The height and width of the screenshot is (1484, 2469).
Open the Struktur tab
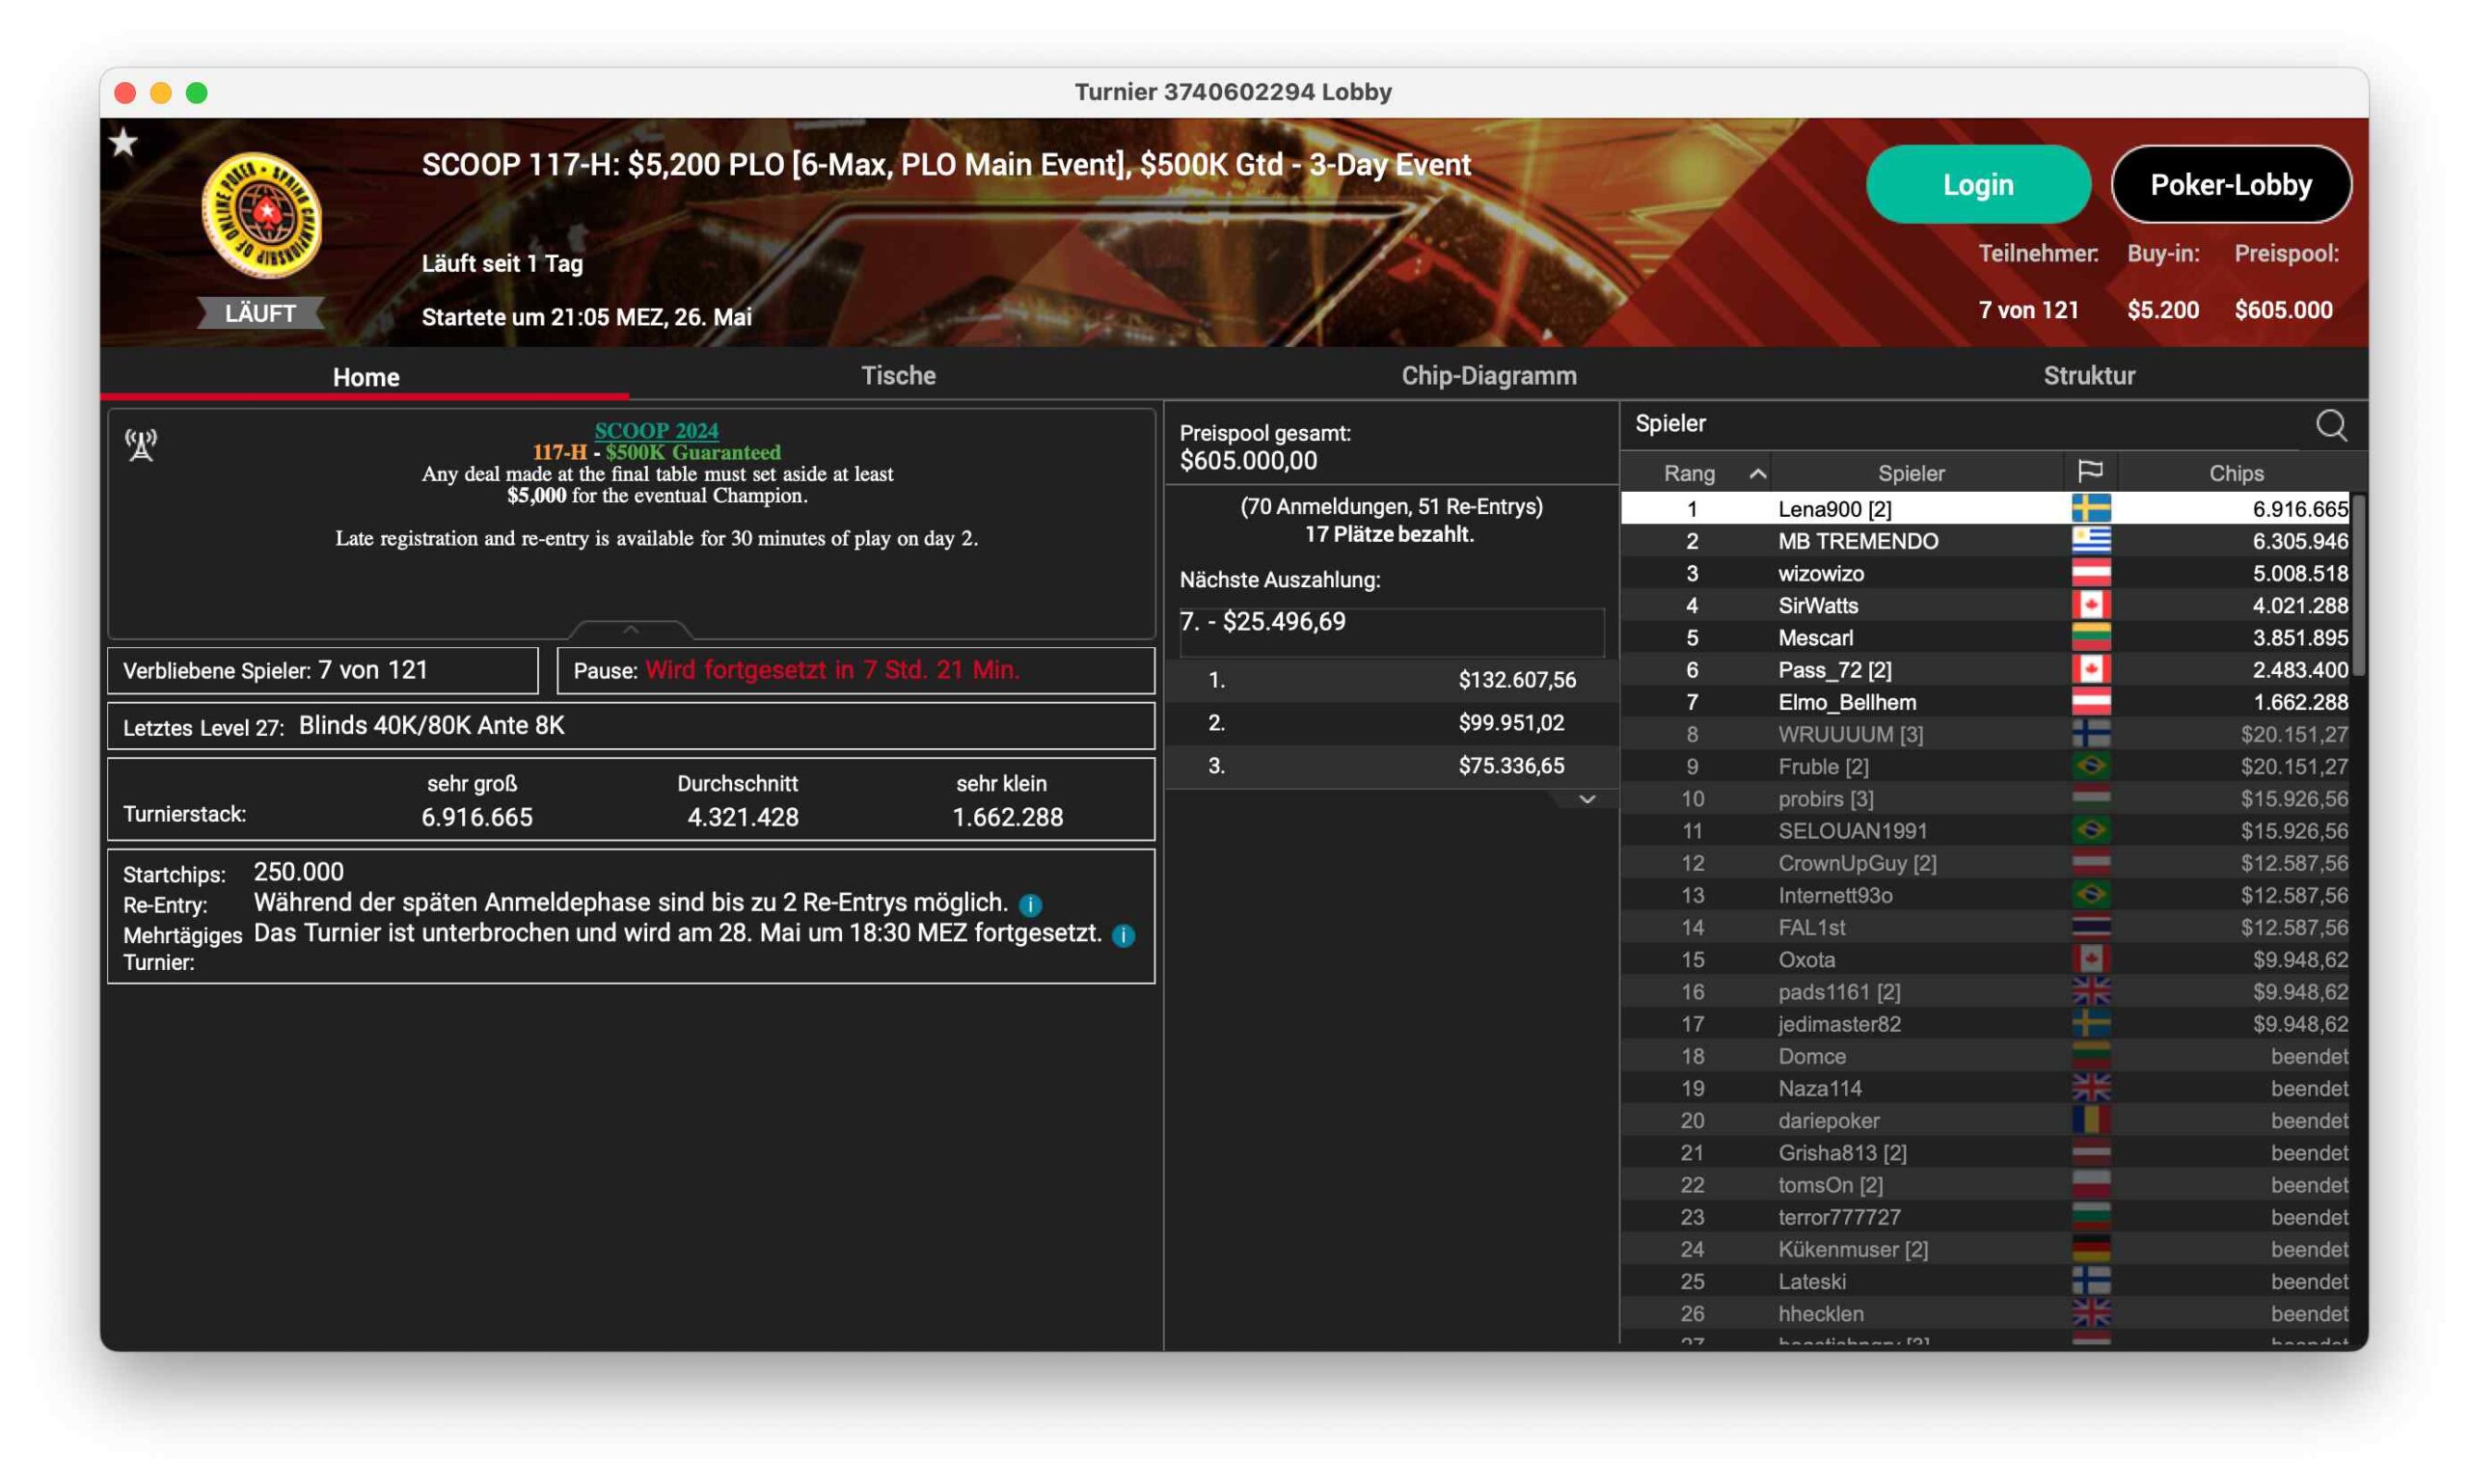point(2088,376)
